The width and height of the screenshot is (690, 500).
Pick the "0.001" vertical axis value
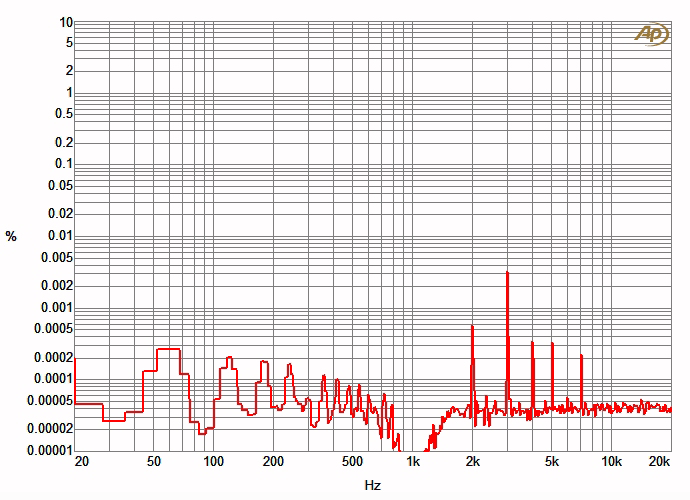(x=57, y=307)
